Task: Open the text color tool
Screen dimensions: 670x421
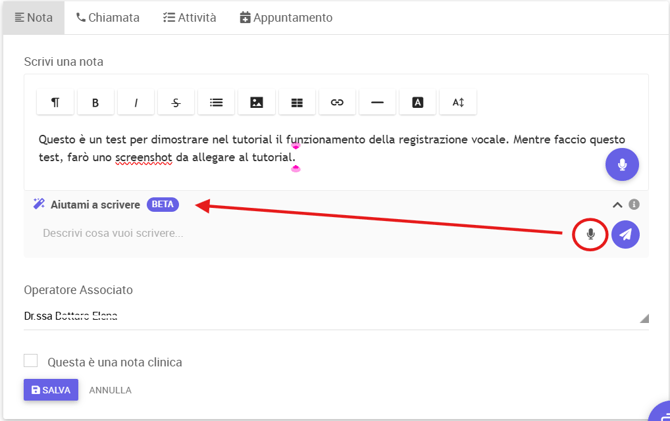Action: 417,102
